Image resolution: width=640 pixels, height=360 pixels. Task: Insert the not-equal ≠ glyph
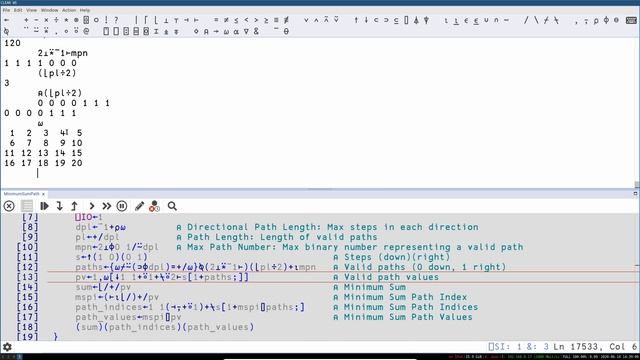coord(226,20)
